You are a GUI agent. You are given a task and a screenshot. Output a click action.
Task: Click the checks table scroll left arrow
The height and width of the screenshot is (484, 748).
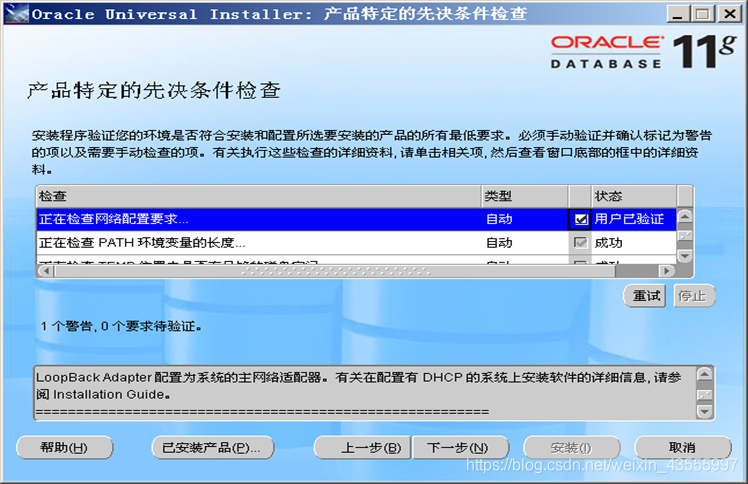pyautogui.click(x=46, y=271)
